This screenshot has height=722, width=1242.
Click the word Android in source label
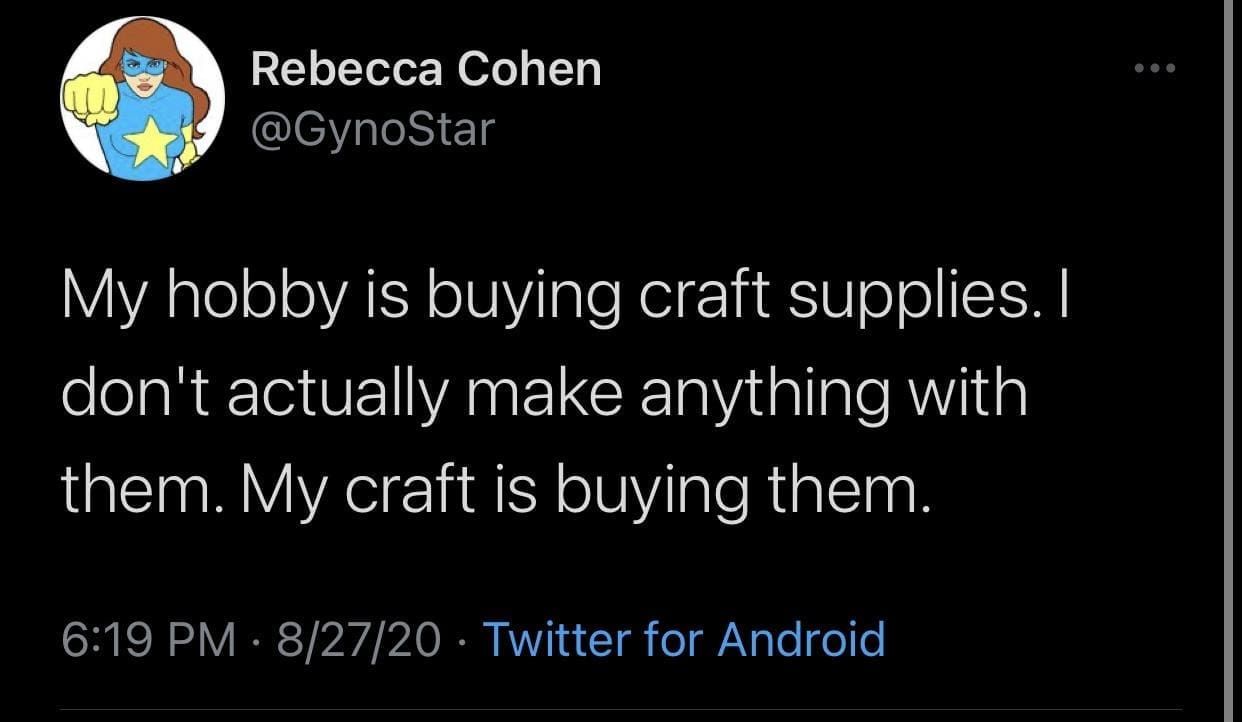[802, 639]
